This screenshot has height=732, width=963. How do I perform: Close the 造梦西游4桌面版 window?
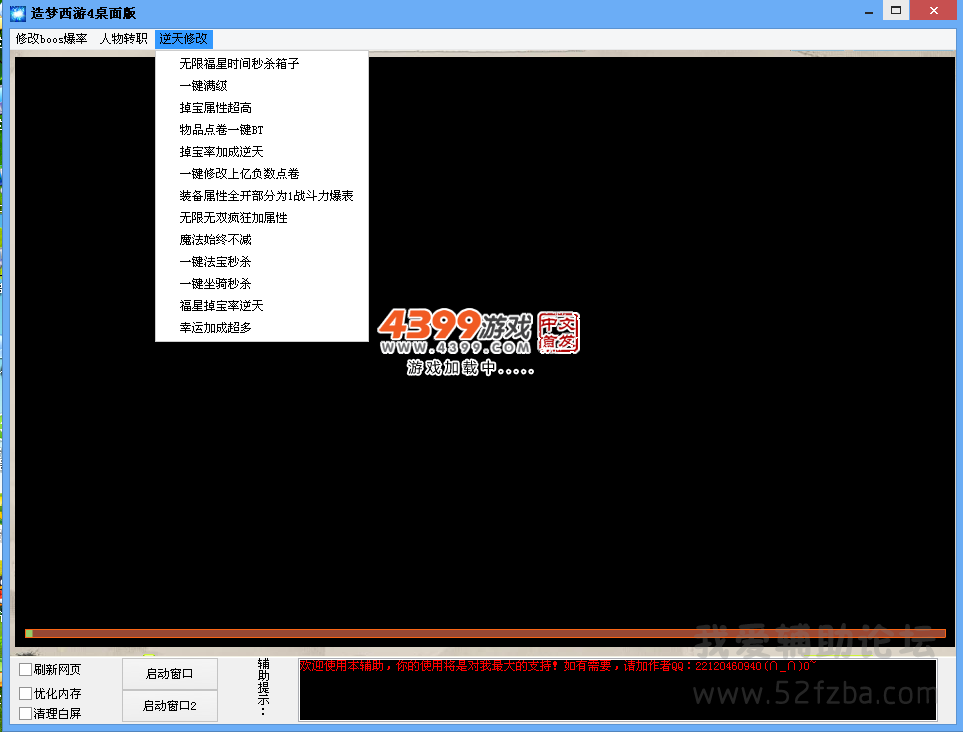934,10
